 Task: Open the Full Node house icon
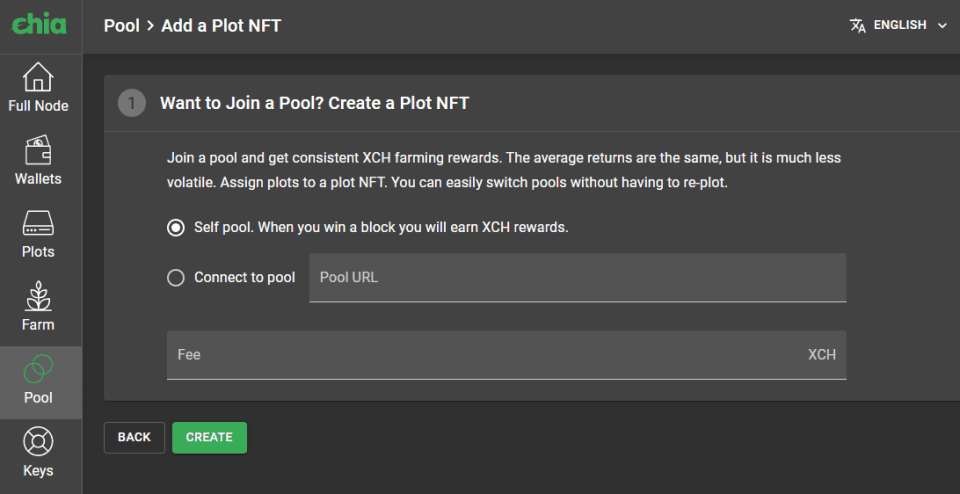(x=38, y=76)
